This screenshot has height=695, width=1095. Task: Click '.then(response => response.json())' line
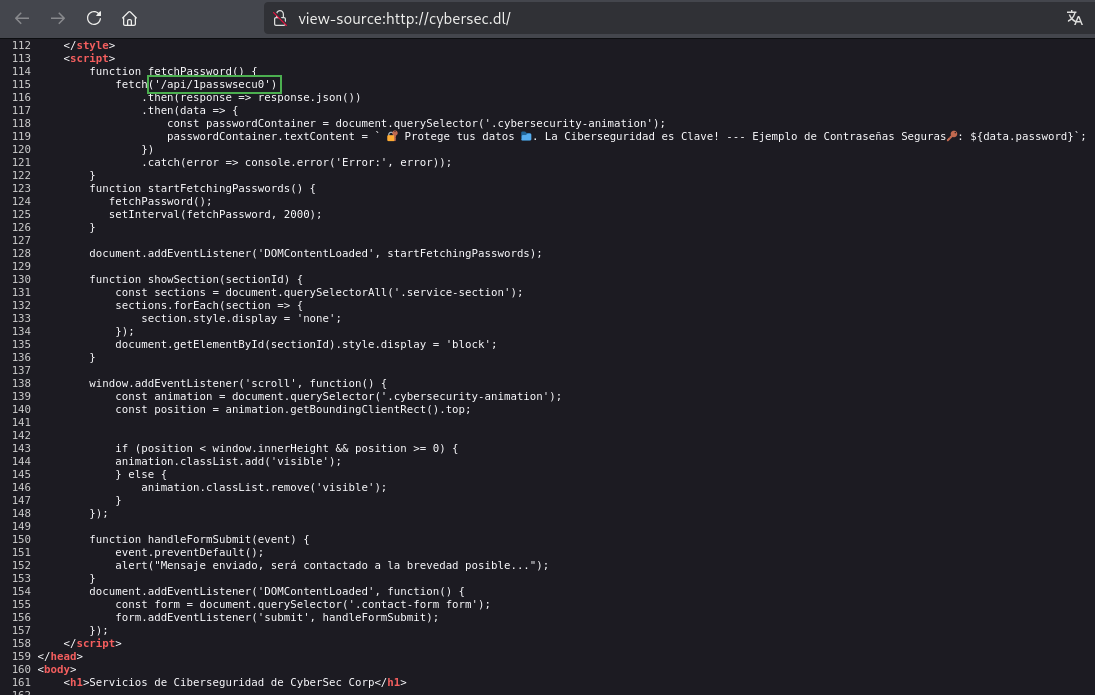point(251,98)
